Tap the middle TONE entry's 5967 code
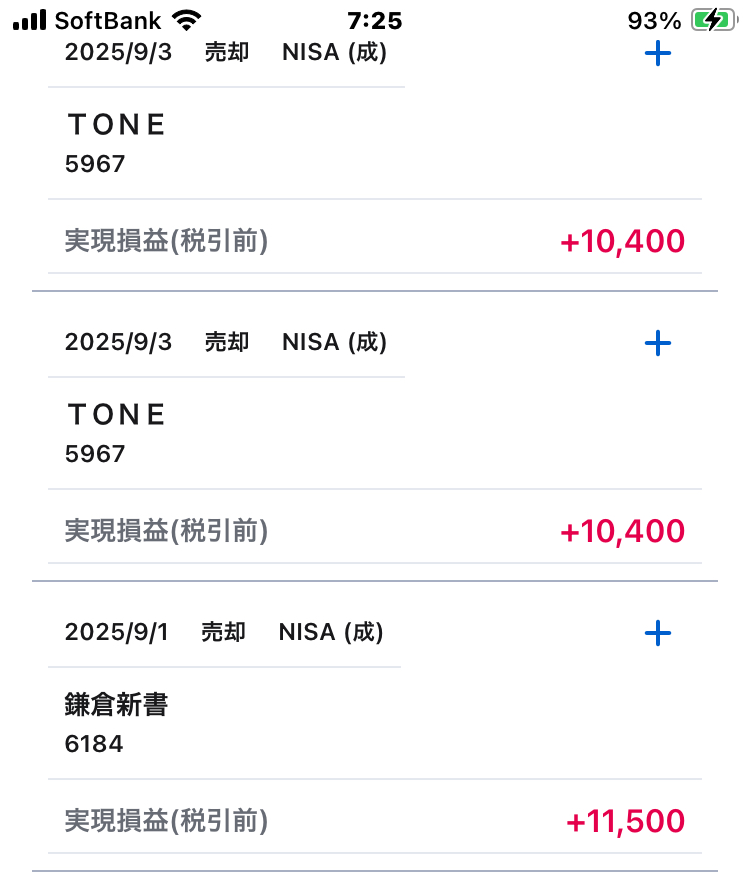This screenshot has width=750, height=895. 95,454
